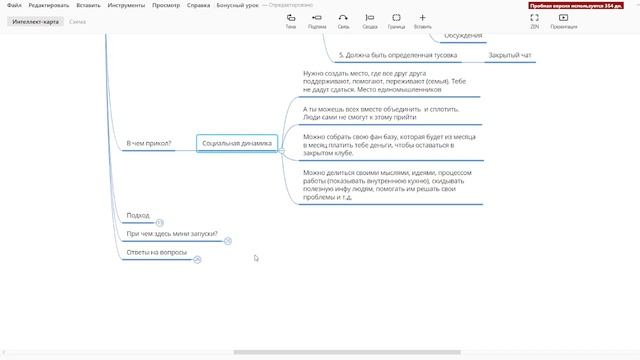Insert a relationship with Связь tool
640x360 pixels.
pos(343,21)
